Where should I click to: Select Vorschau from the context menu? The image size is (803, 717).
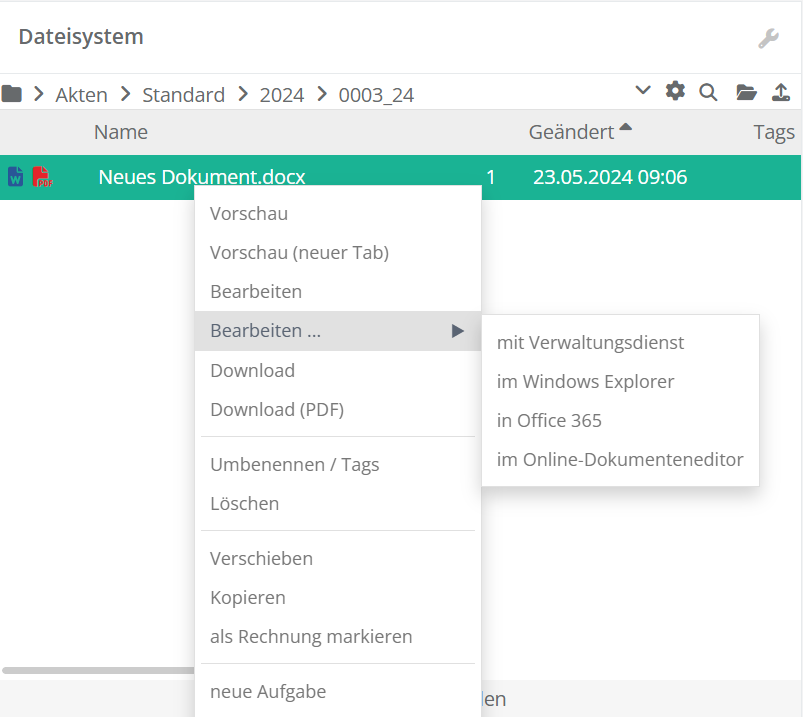pyautogui.click(x=249, y=213)
